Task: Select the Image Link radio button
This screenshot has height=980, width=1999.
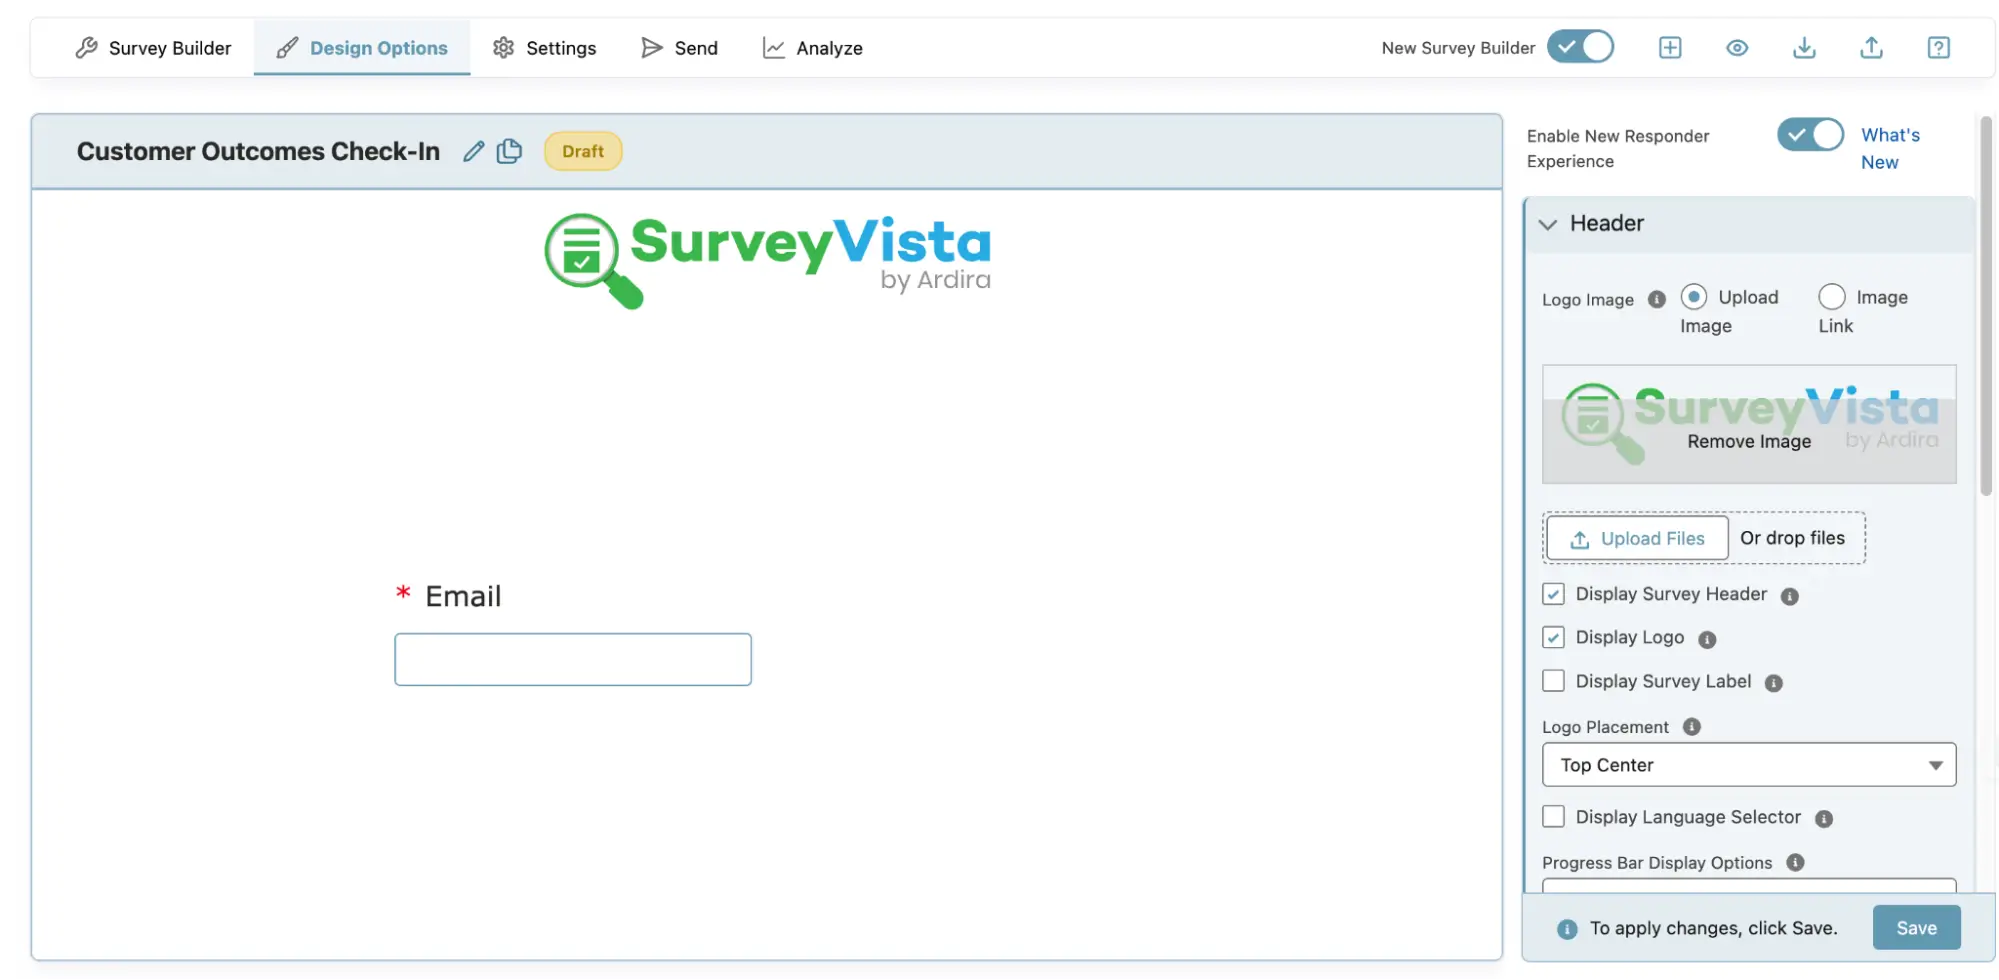Action: [x=1831, y=297]
